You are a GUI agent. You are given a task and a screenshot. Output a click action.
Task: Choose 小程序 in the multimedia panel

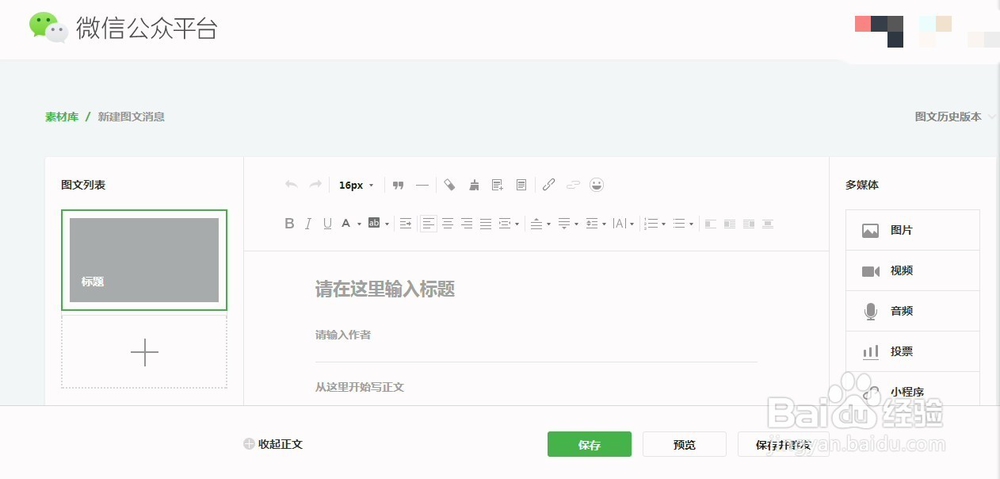click(x=913, y=388)
